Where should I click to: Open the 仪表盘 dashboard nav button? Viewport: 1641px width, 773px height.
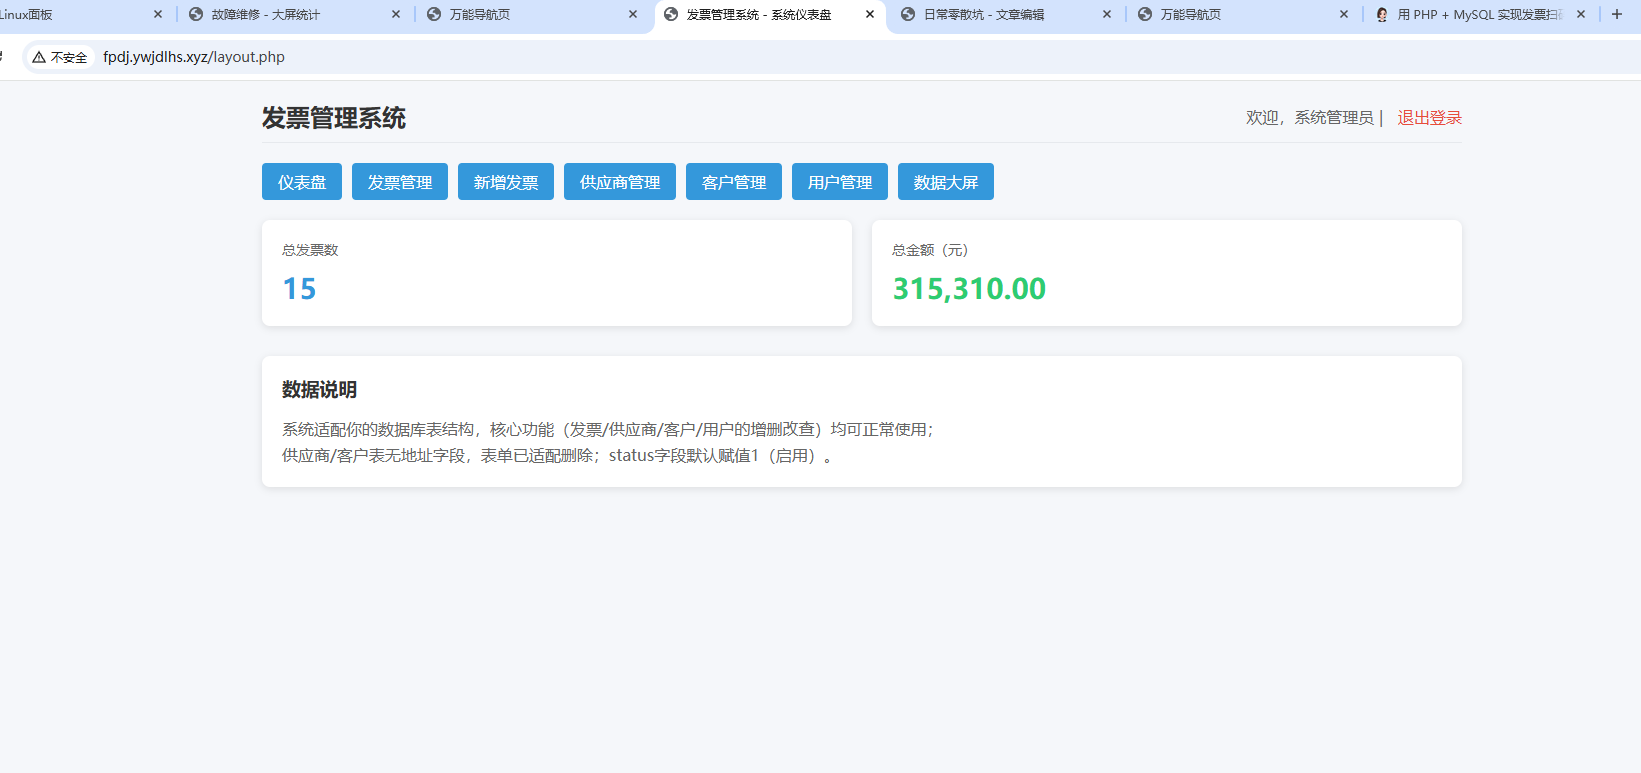point(302,182)
